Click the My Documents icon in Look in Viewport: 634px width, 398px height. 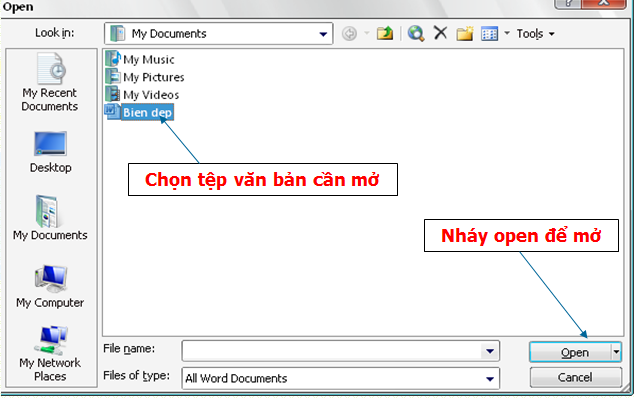click(118, 34)
